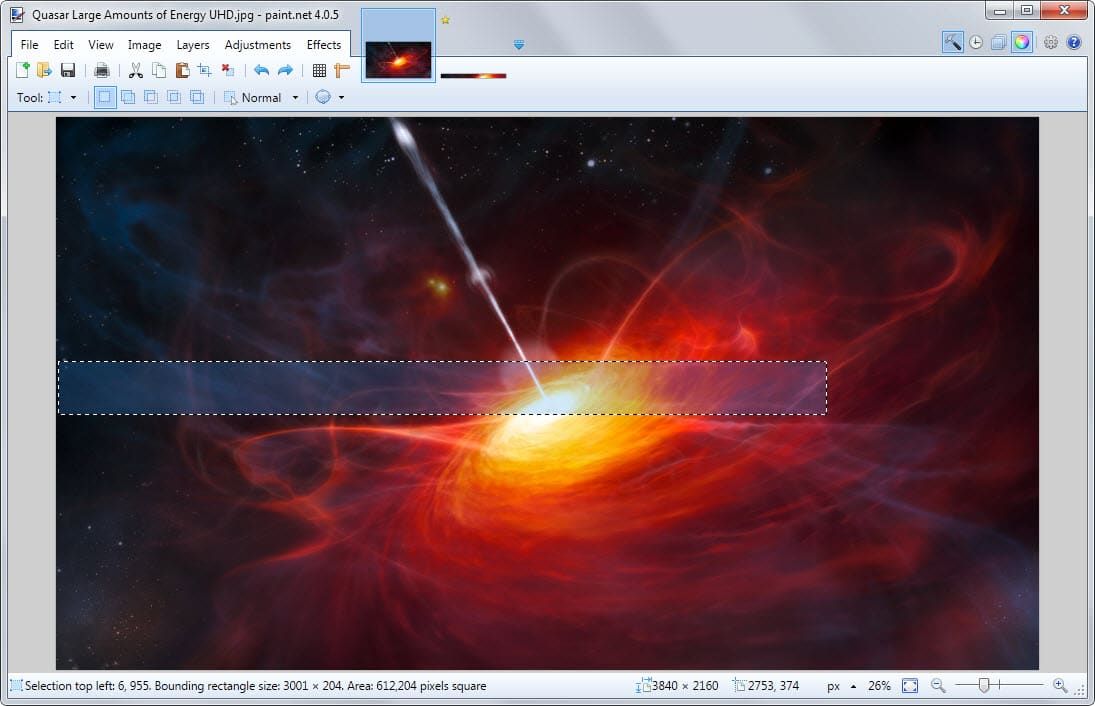Image resolution: width=1095 pixels, height=706 pixels.
Task: Click the selection info text in status bar
Action: (x=256, y=686)
